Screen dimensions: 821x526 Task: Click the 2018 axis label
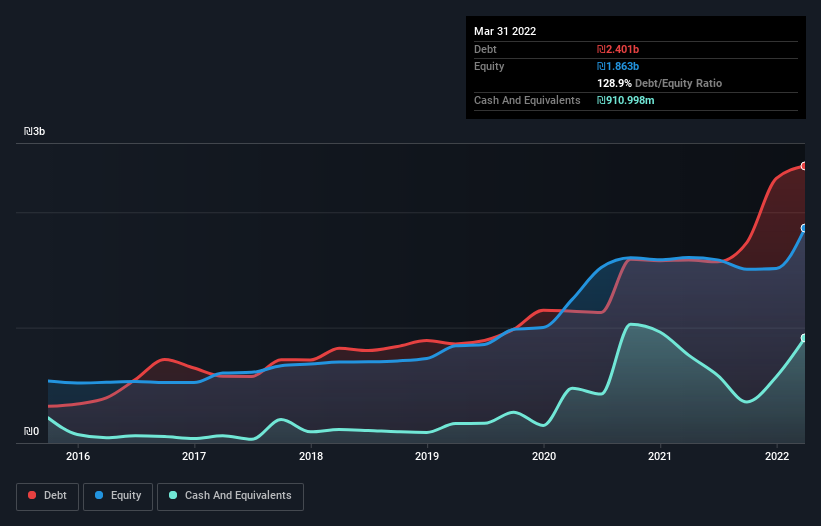coord(311,456)
